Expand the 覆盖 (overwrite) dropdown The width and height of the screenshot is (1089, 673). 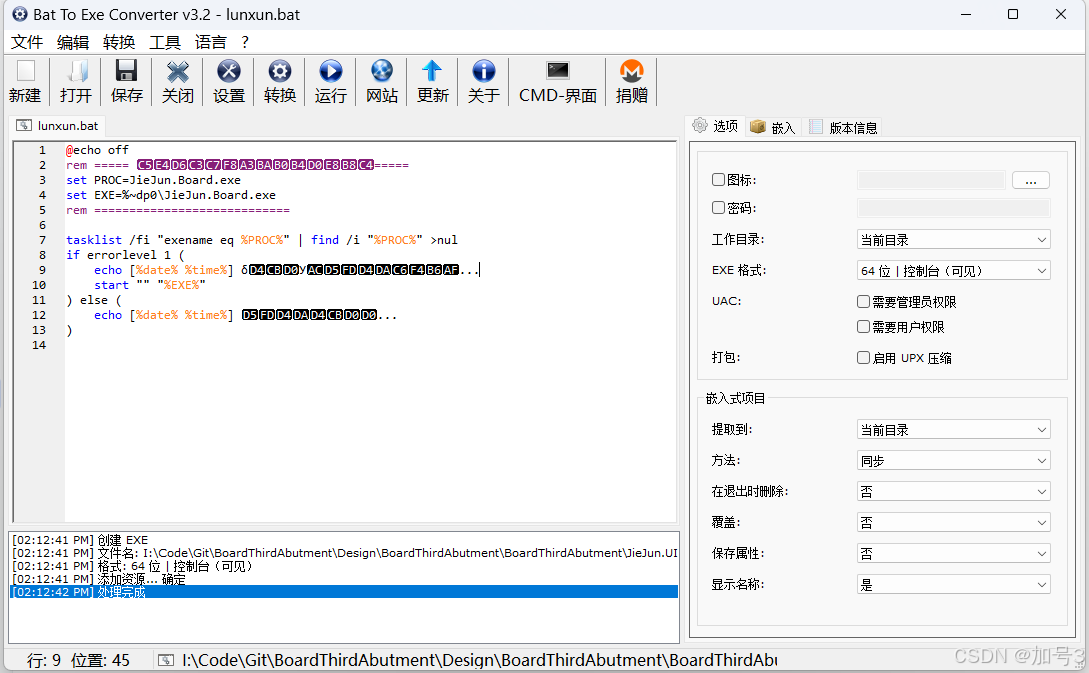click(x=954, y=522)
